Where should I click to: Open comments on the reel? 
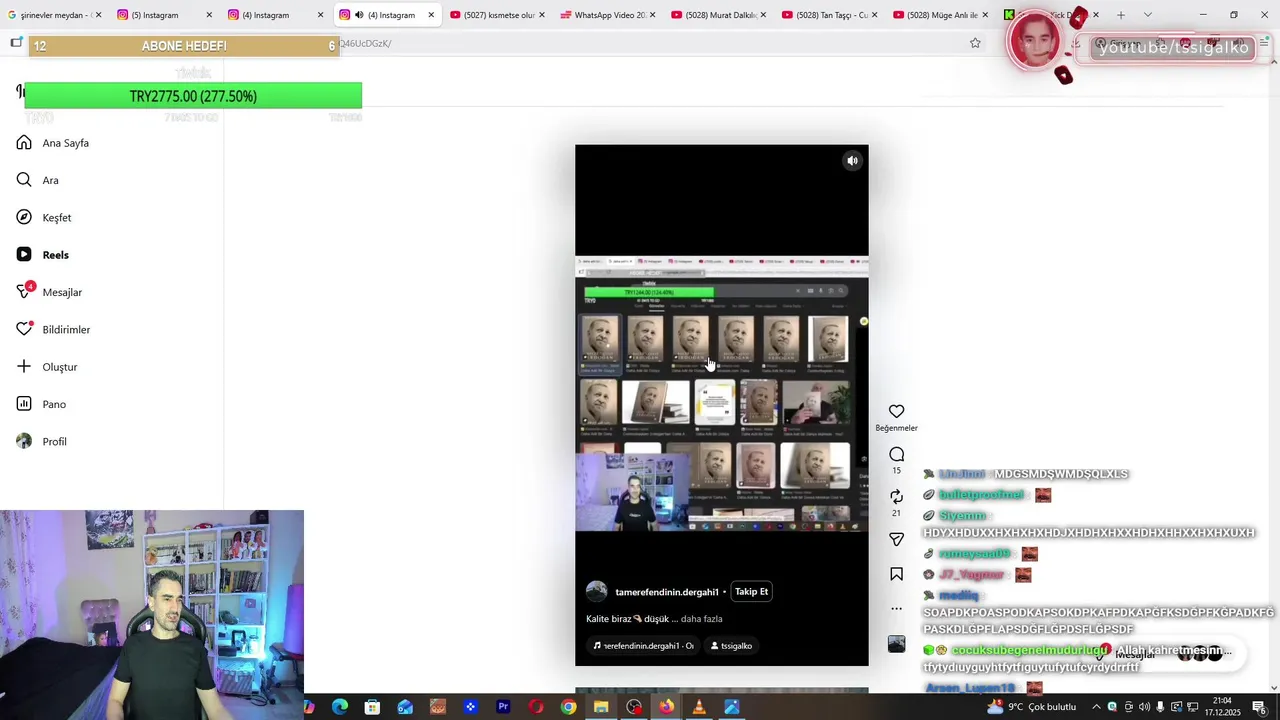pos(897,454)
